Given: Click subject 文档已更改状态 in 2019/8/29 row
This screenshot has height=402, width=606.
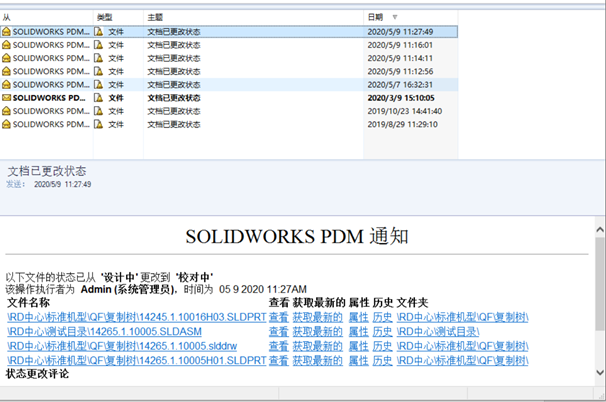Looking at the screenshot, I should click(174, 124).
